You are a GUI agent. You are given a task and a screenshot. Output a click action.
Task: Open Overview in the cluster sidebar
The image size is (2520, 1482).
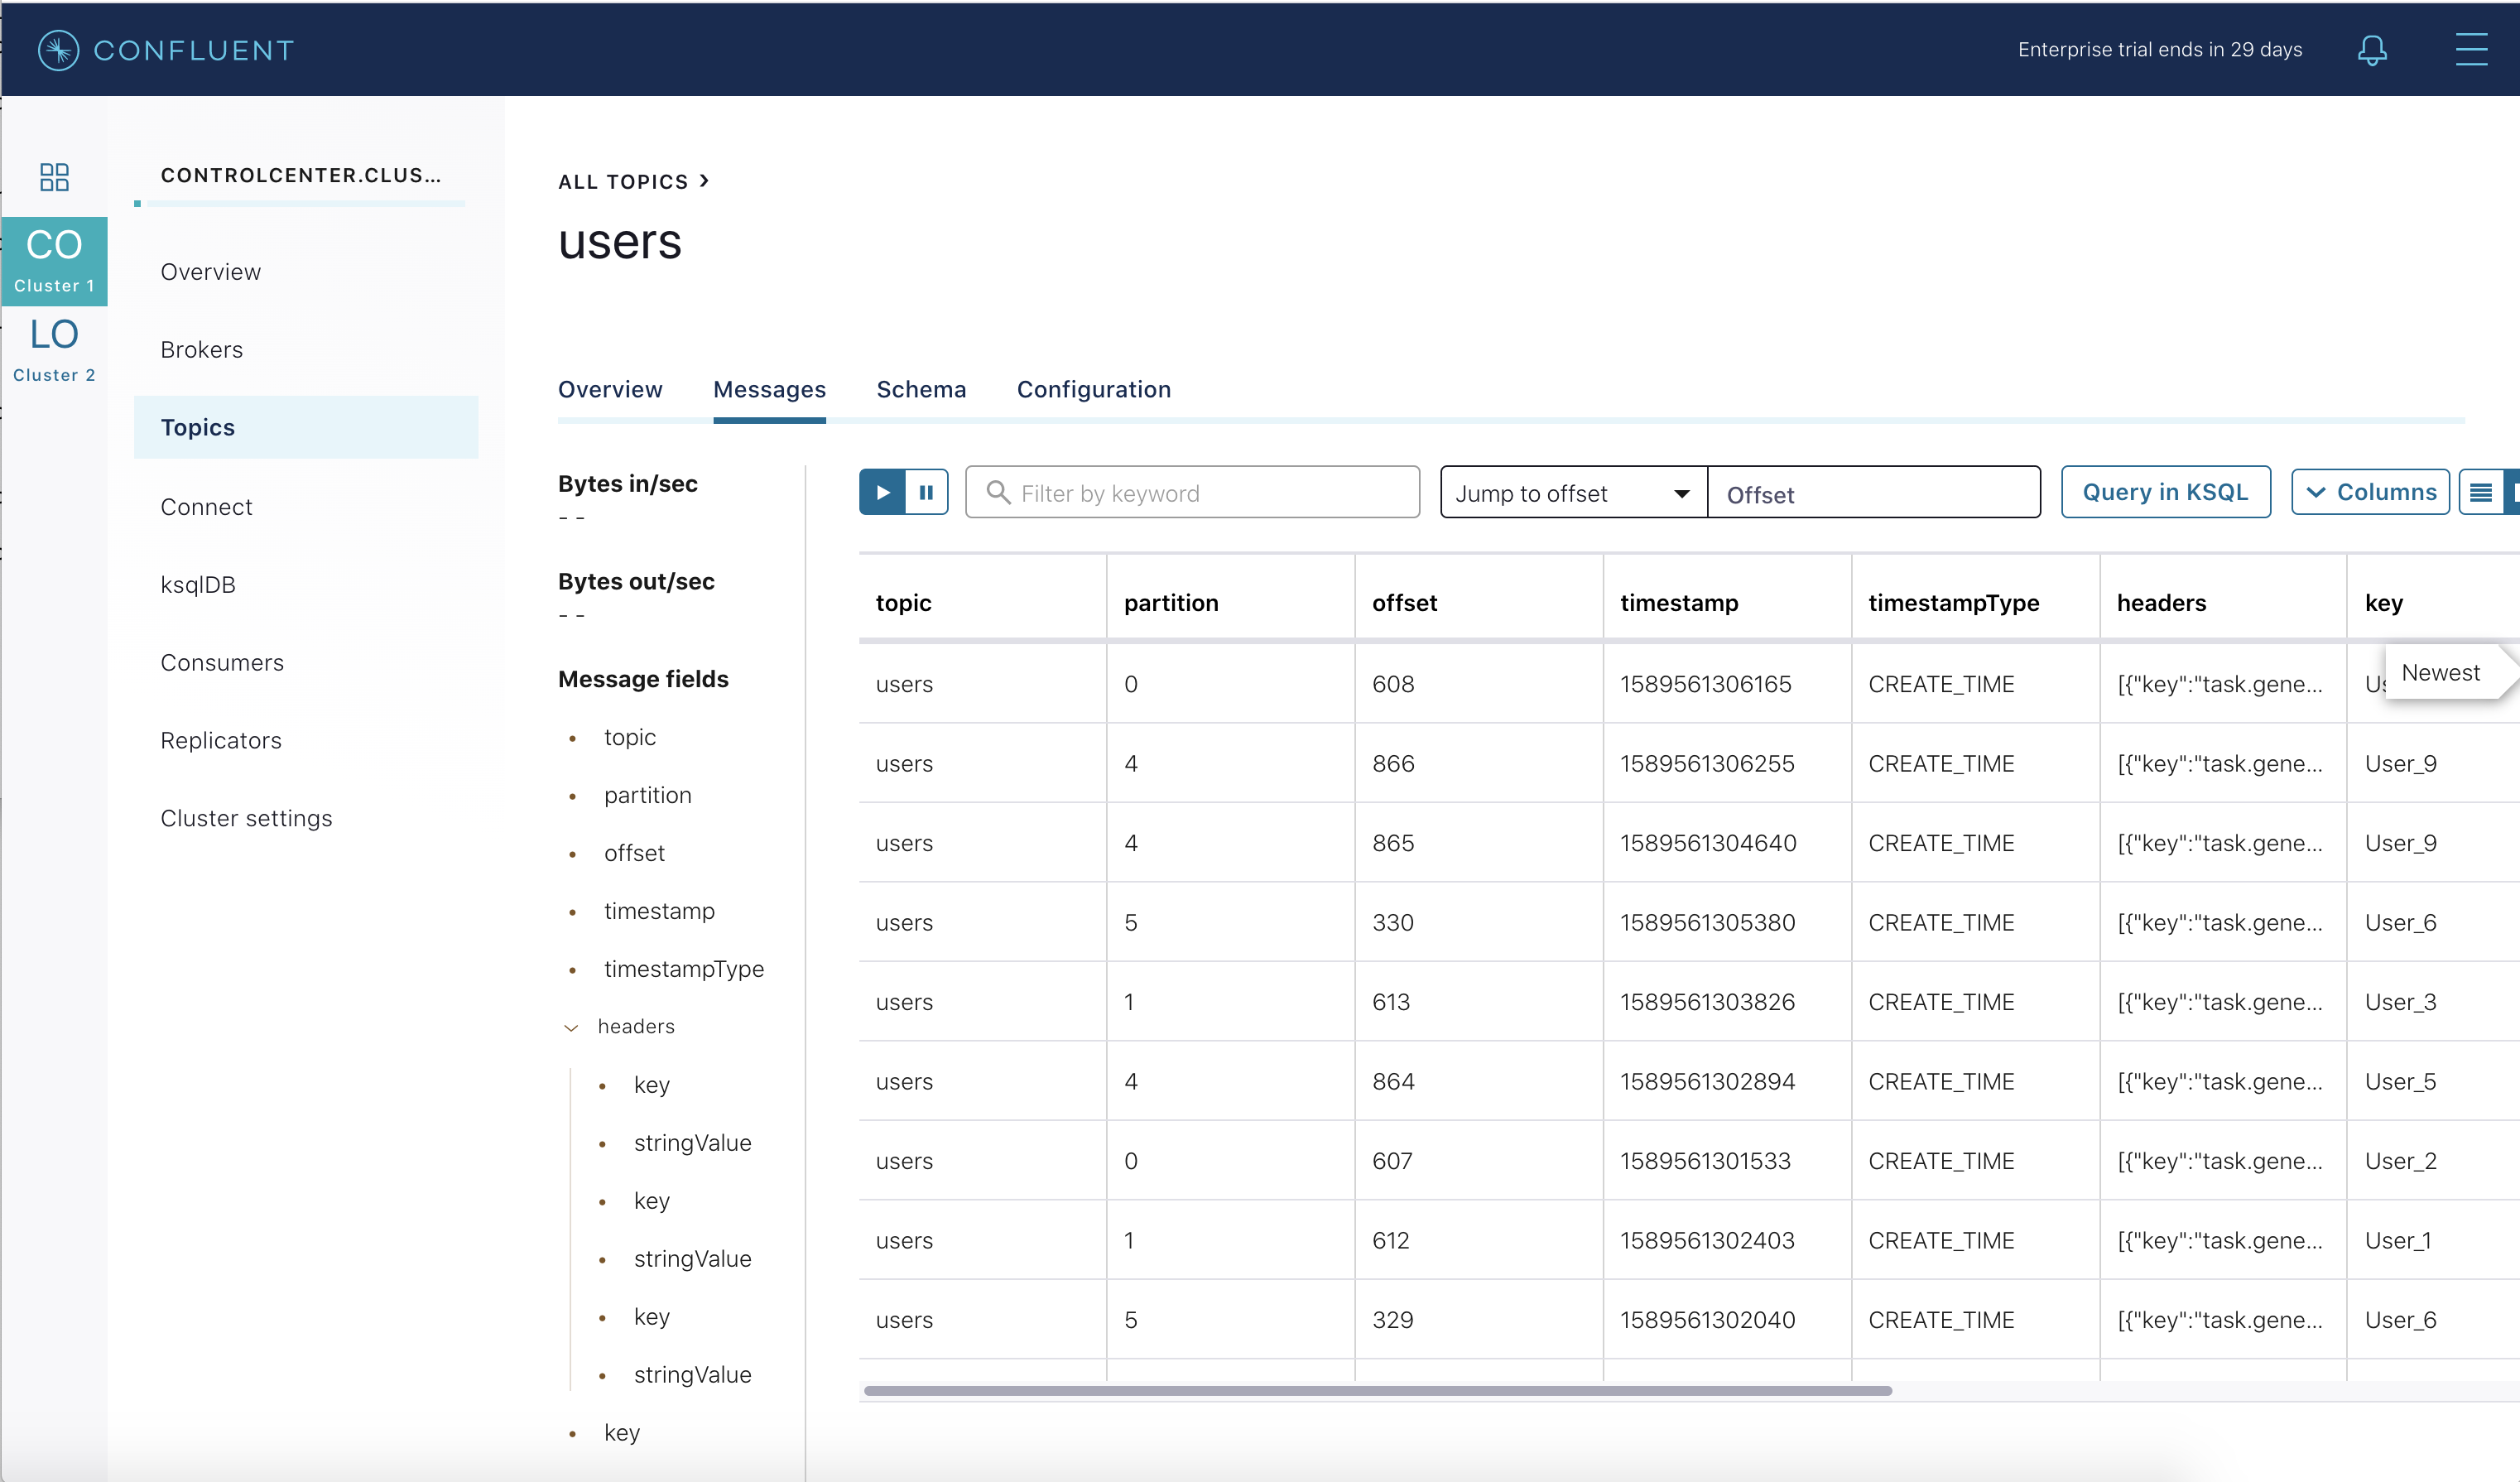pos(210,272)
